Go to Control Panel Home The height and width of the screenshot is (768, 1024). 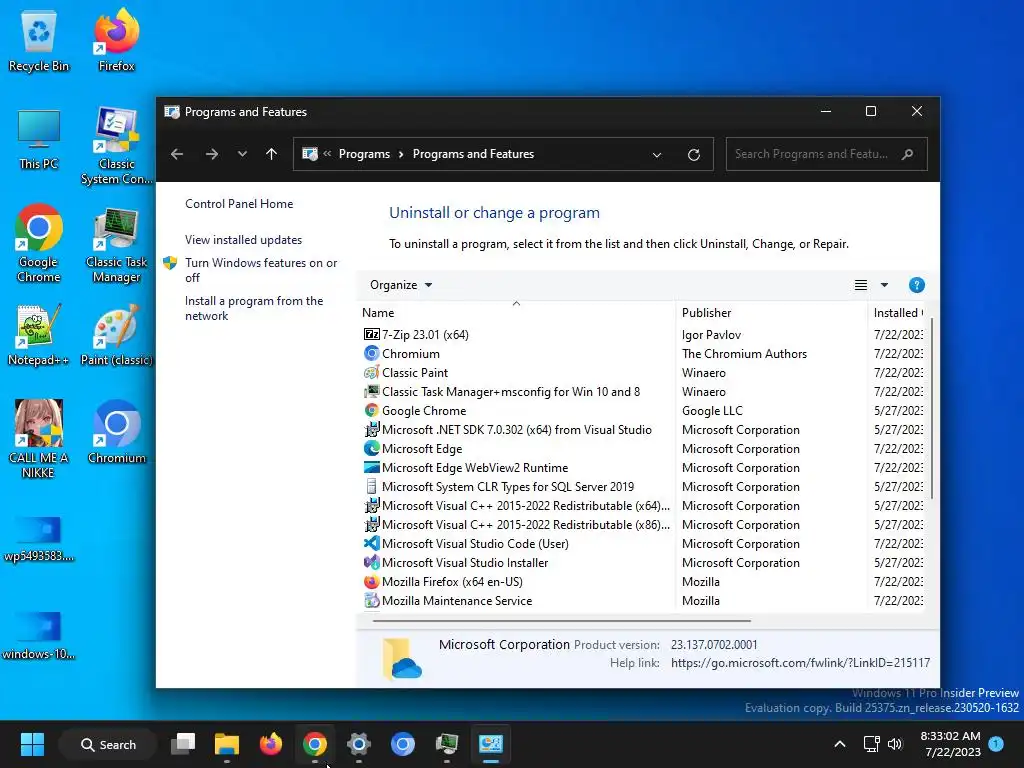pyautogui.click(x=239, y=204)
